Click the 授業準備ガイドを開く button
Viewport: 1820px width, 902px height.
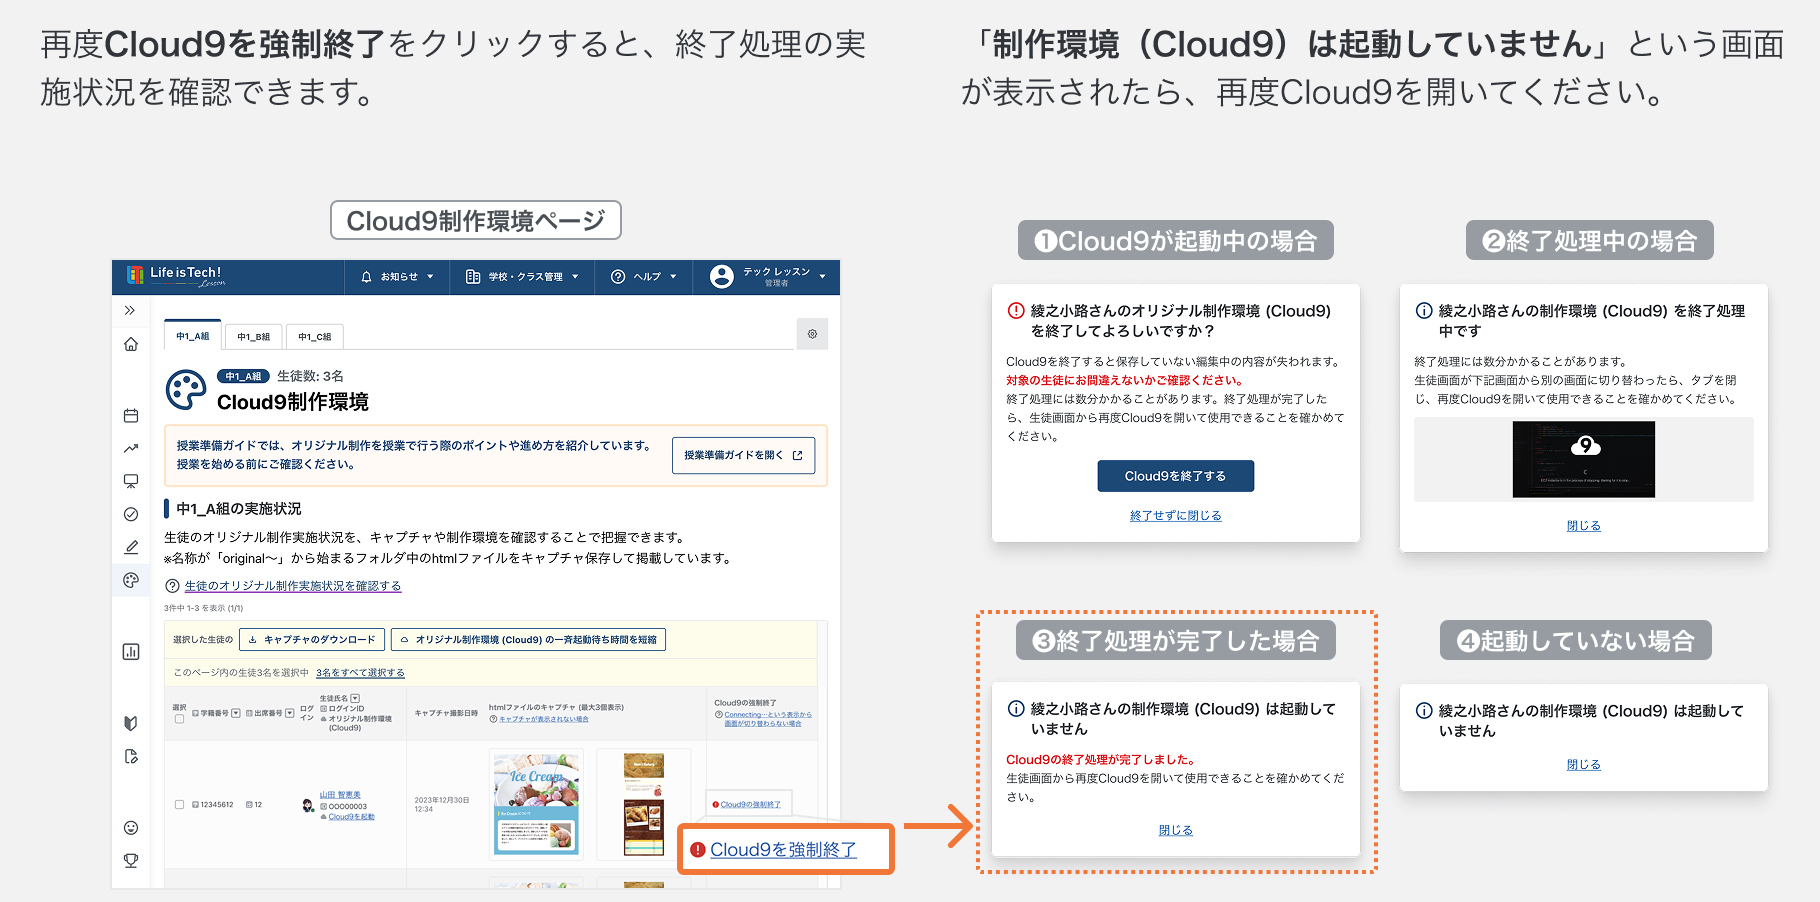click(x=743, y=455)
